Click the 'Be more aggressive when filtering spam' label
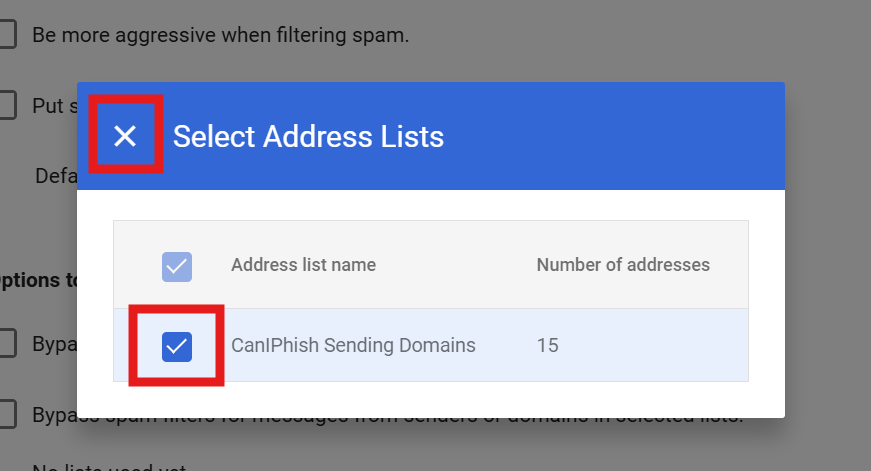This screenshot has width=871, height=471. tap(220, 35)
